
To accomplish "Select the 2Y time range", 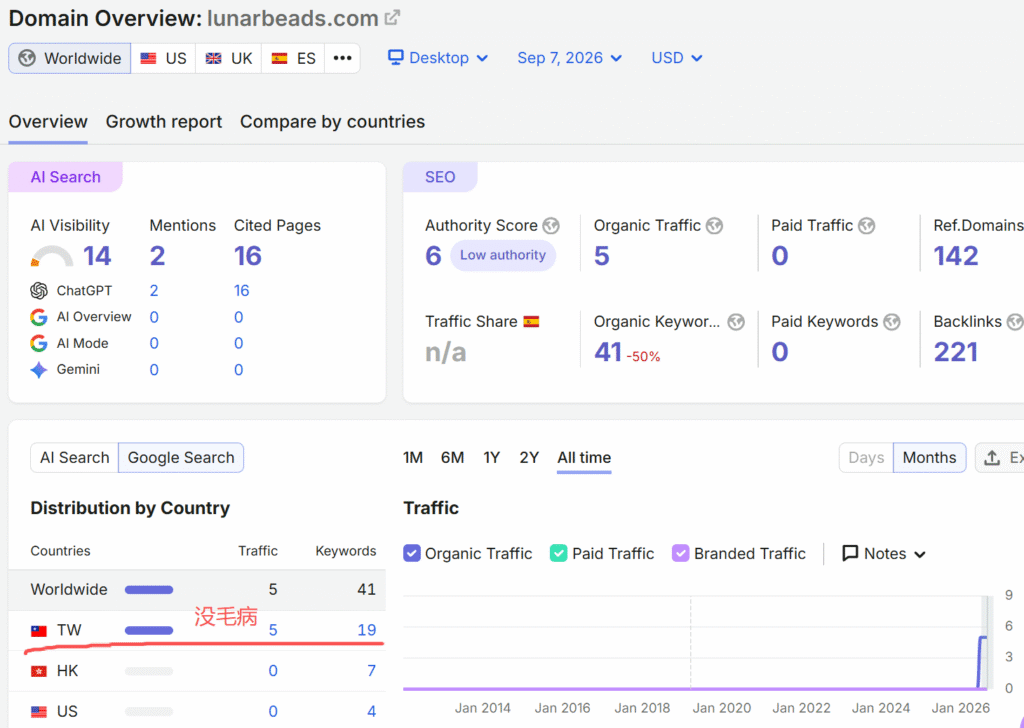I will [x=529, y=458].
